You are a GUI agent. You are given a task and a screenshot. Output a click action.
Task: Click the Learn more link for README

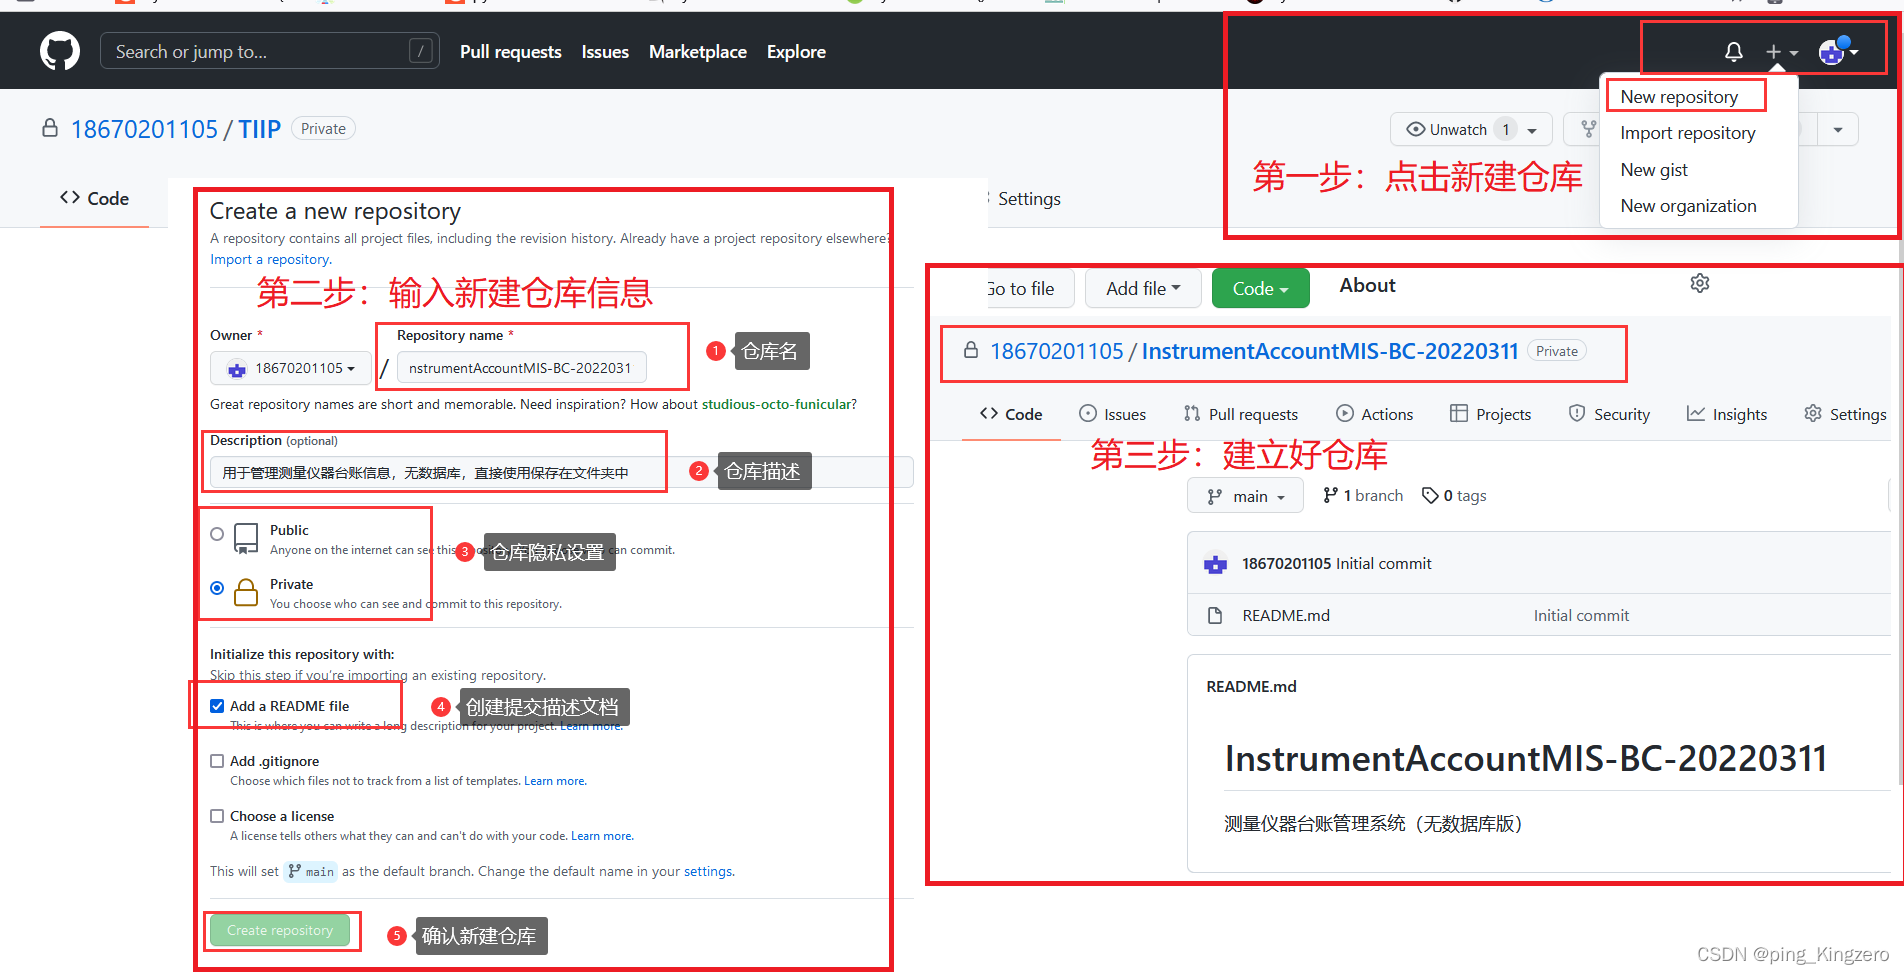click(591, 726)
